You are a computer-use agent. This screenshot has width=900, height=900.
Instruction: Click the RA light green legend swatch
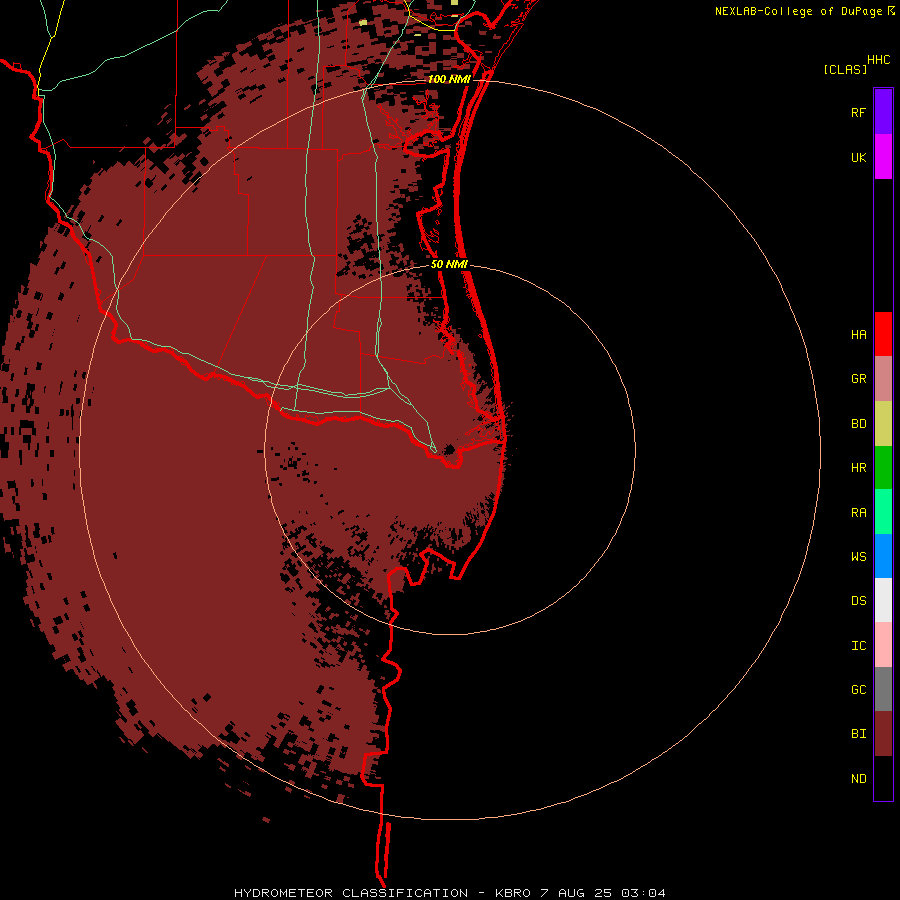(883, 512)
